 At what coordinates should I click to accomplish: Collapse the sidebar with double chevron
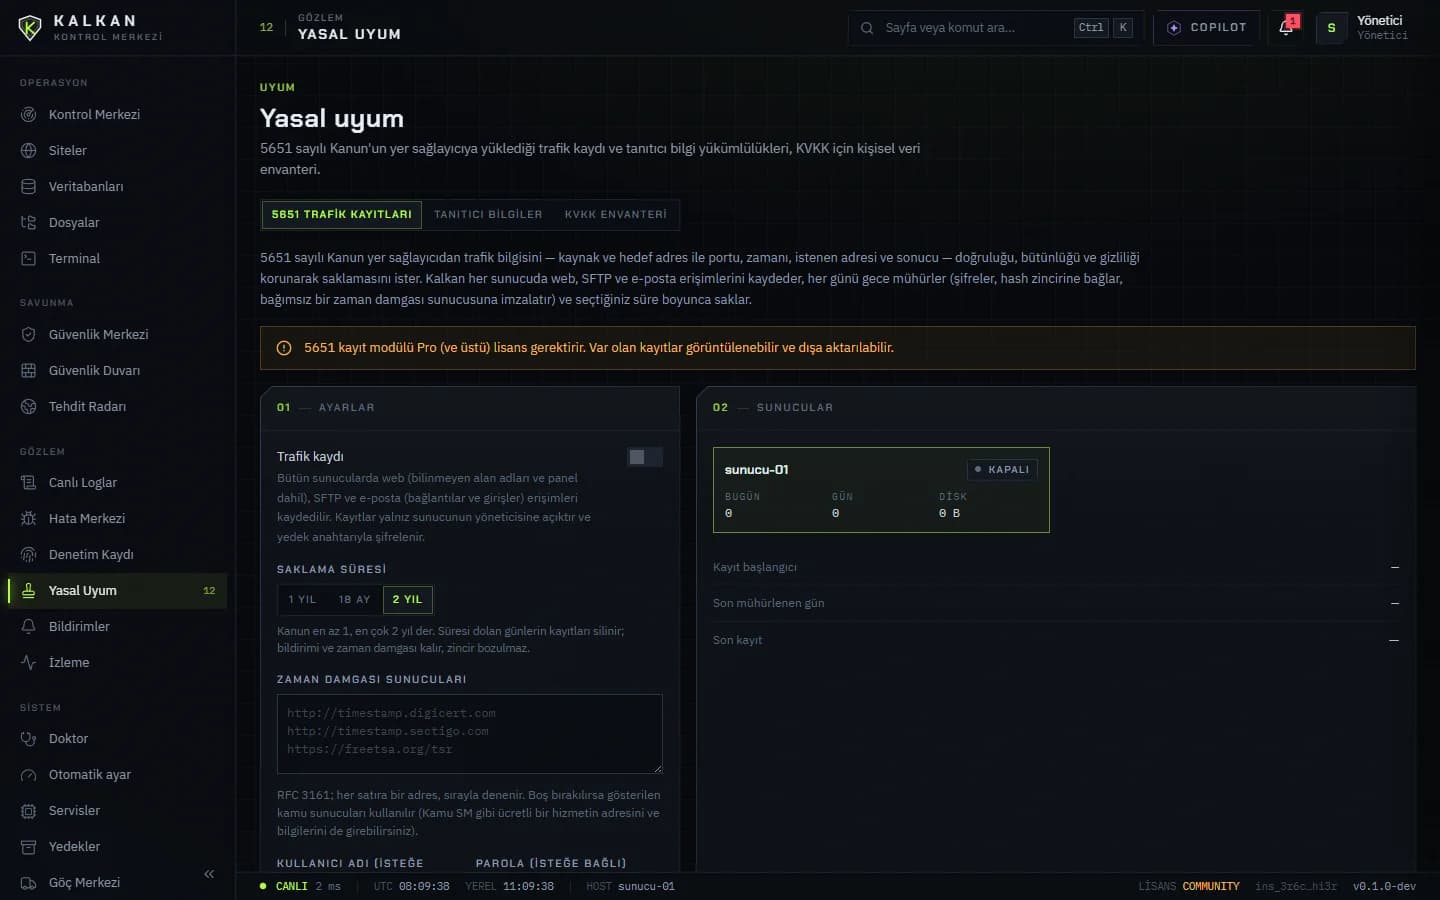tap(209, 874)
